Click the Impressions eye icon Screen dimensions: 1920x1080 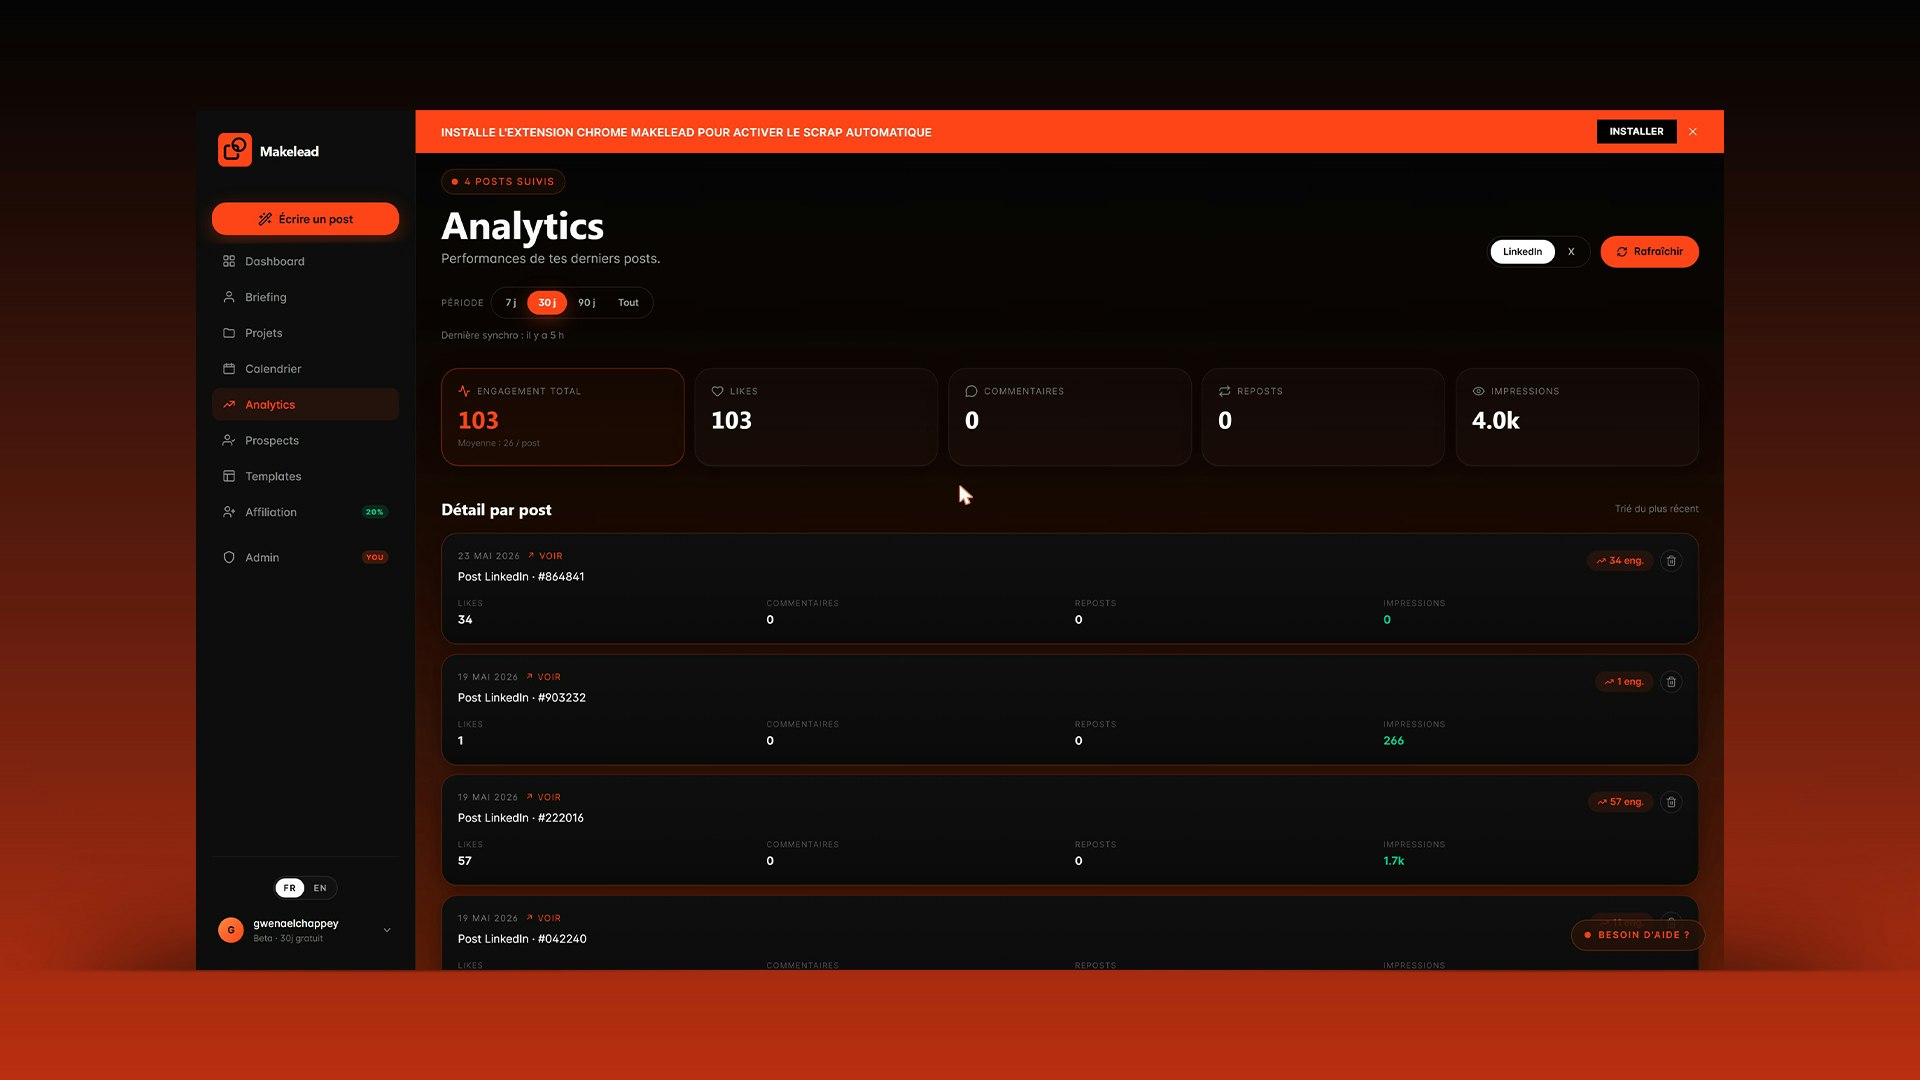(1478, 391)
